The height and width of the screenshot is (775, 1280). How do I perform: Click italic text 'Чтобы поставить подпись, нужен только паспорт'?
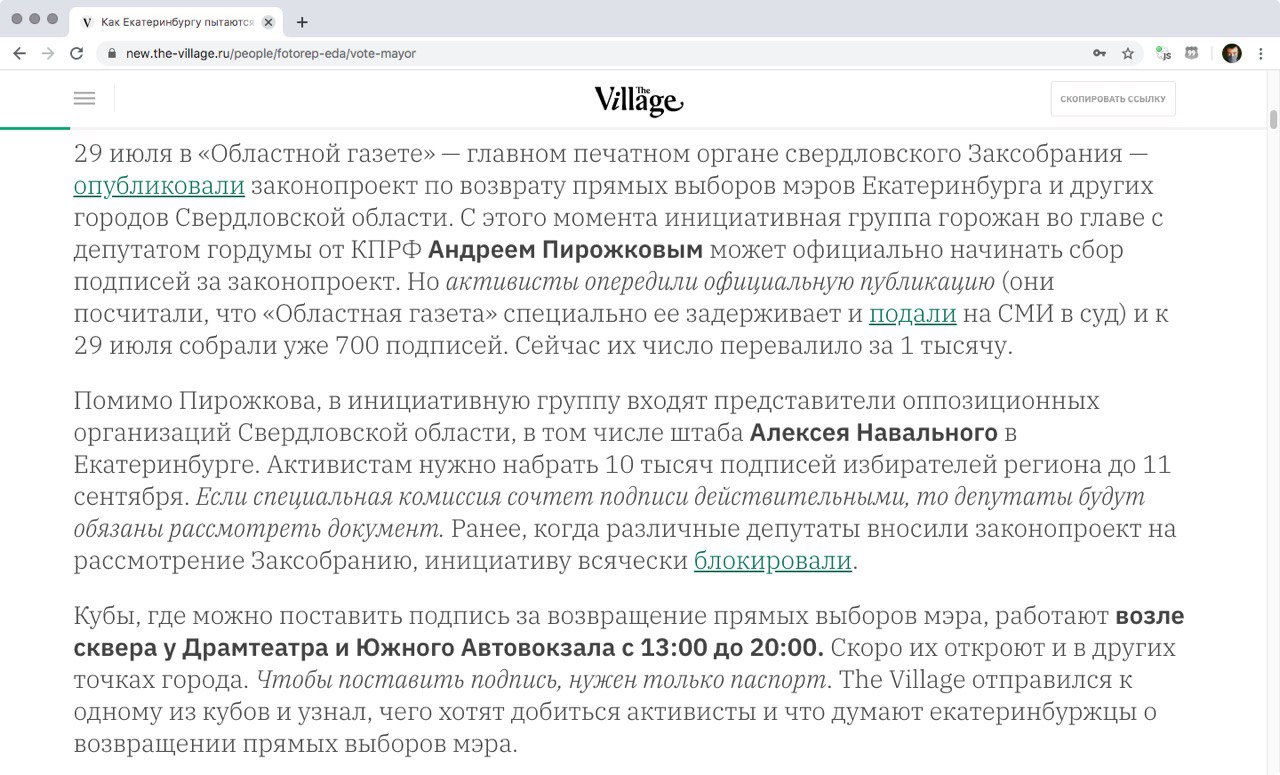point(543,680)
